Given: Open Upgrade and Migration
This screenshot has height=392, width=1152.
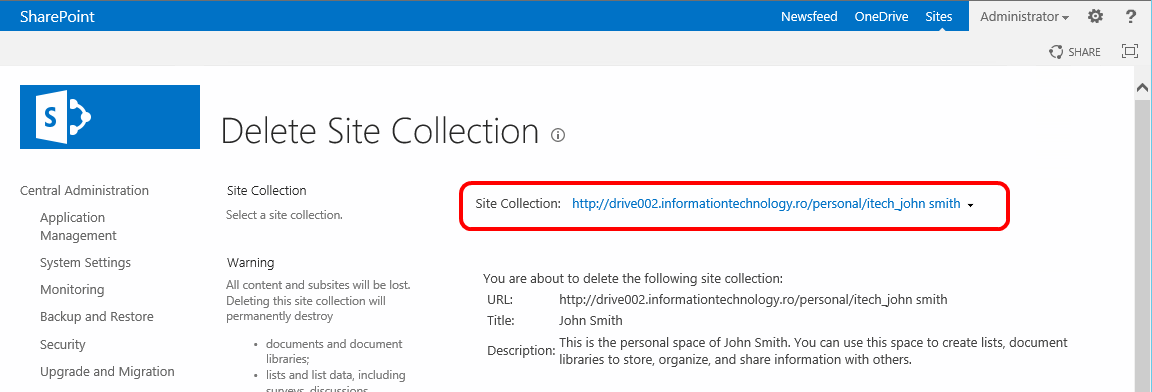Looking at the screenshot, I should tap(107, 371).
